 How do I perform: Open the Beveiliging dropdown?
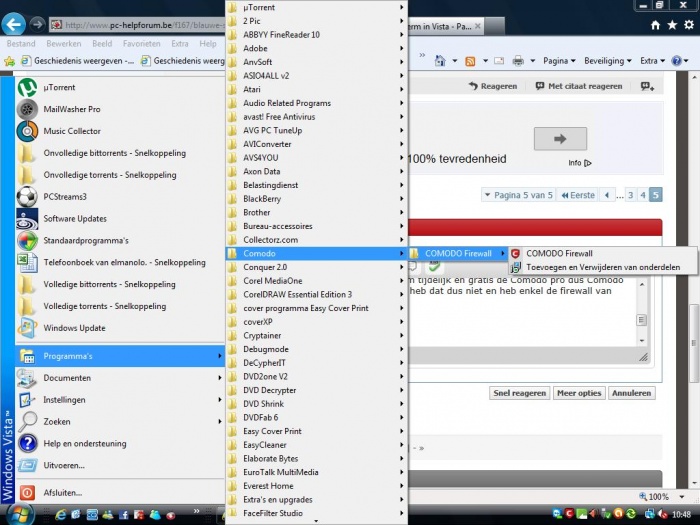(x=608, y=61)
